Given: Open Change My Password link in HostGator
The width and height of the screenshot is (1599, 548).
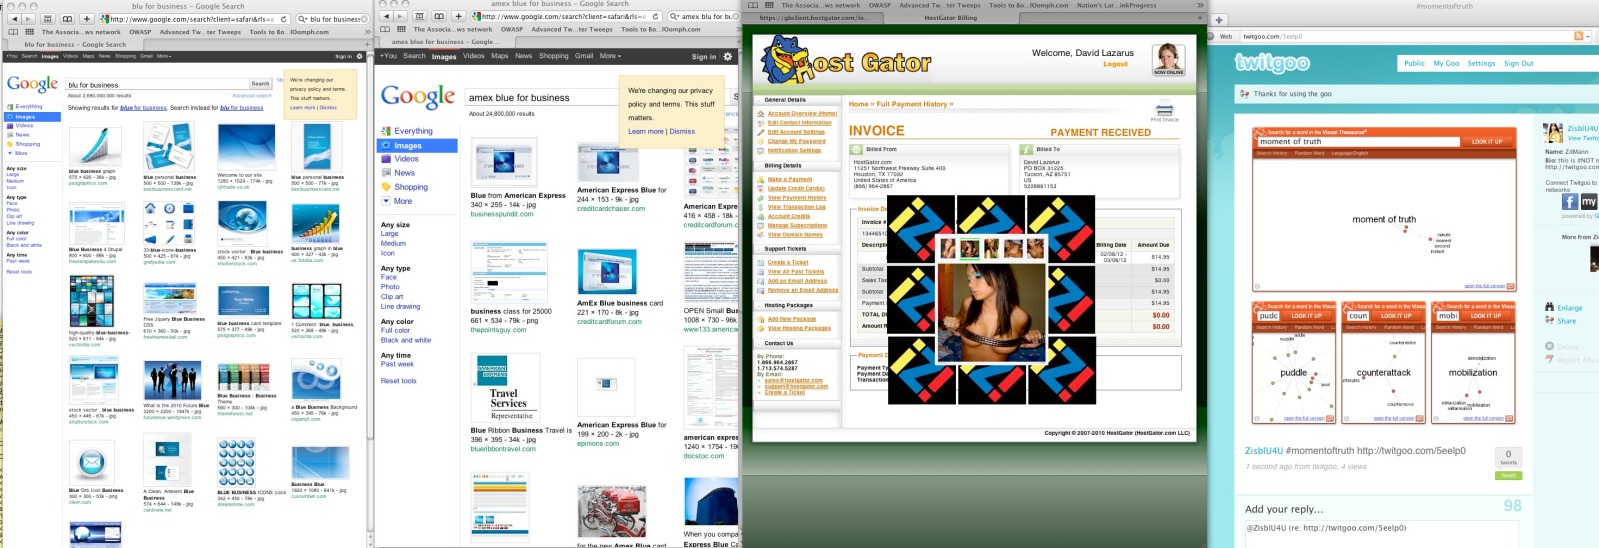Looking at the screenshot, I should coord(797,141).
